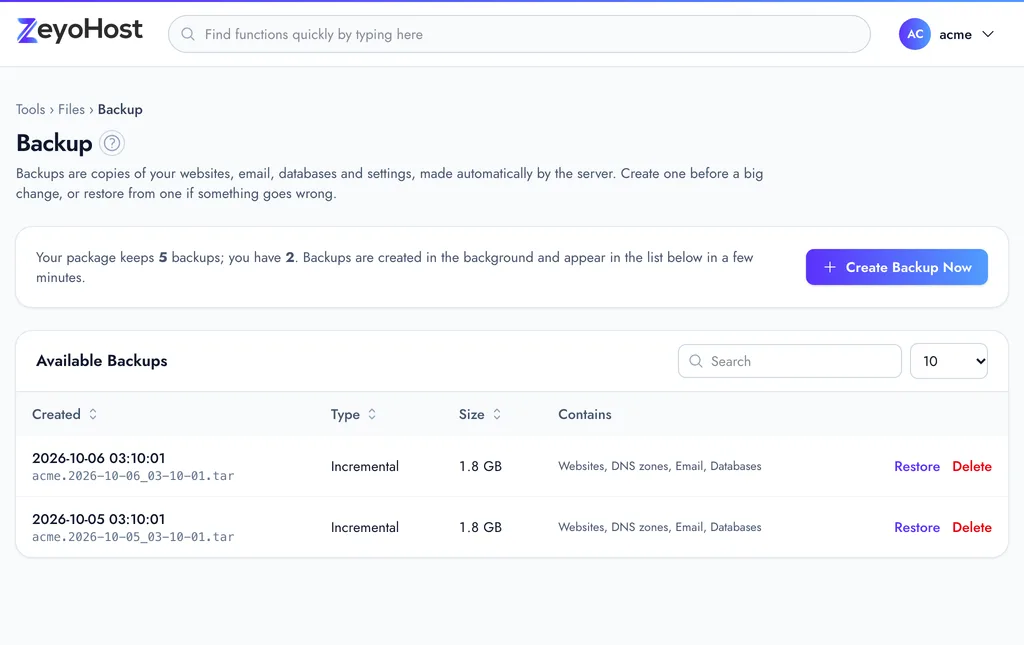
Task: Delete the 2026-10-06 backup
Action: click(x=972, y=466)
